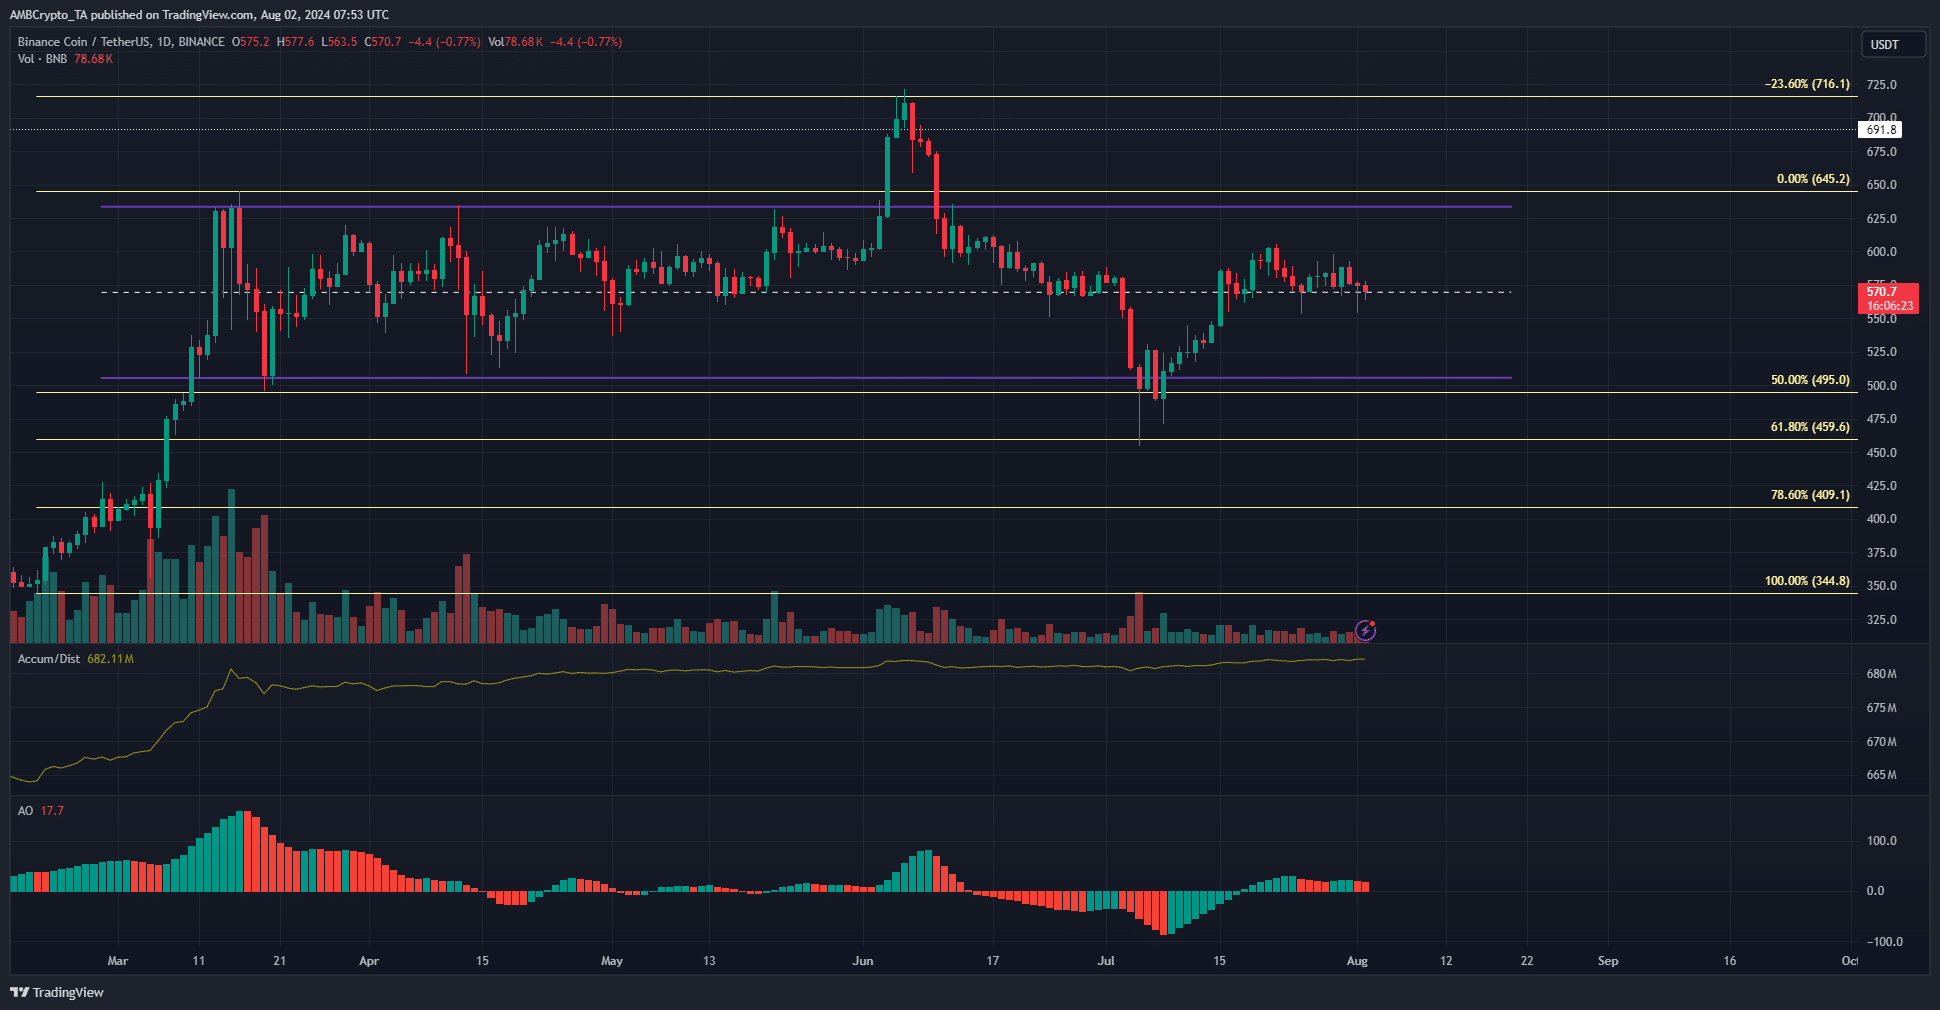
Task: Click the 680M Accum/Dist axis label
Action: coord(1881,674)
